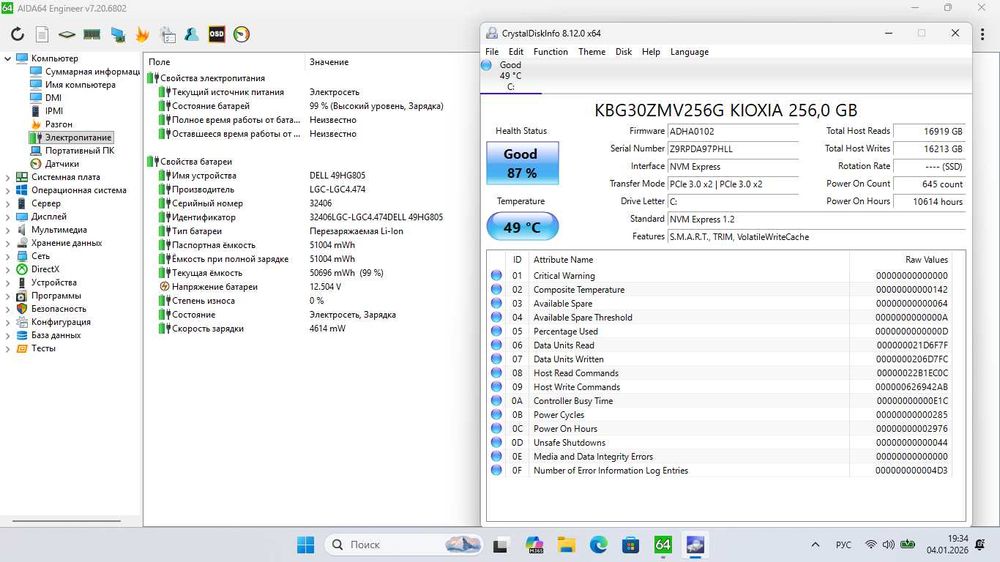
Task: Click the 49 °C temperature button
Action: pos(520,227)
